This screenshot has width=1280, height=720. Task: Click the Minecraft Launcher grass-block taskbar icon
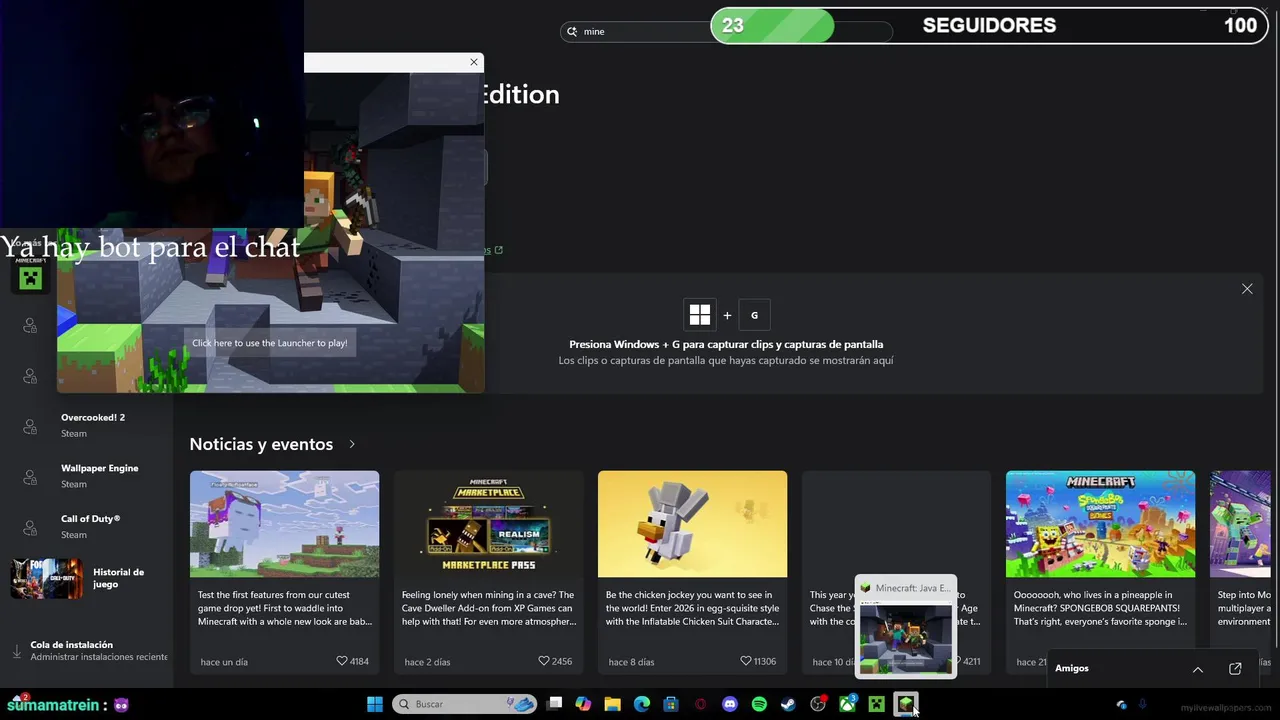tap(906, 704)
